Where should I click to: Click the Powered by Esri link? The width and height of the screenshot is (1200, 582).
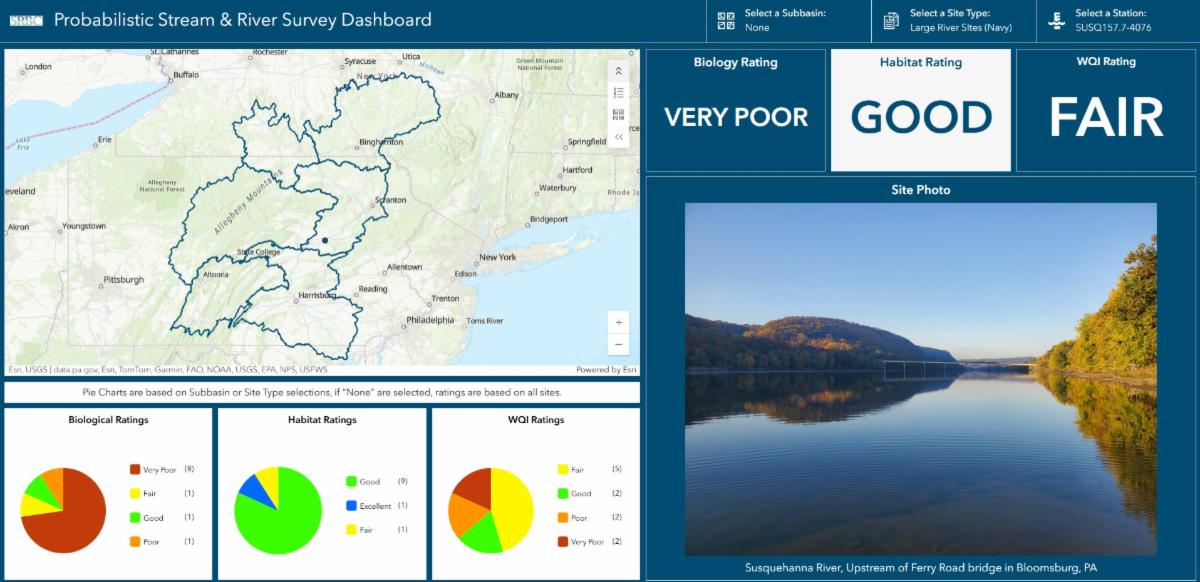606,370
